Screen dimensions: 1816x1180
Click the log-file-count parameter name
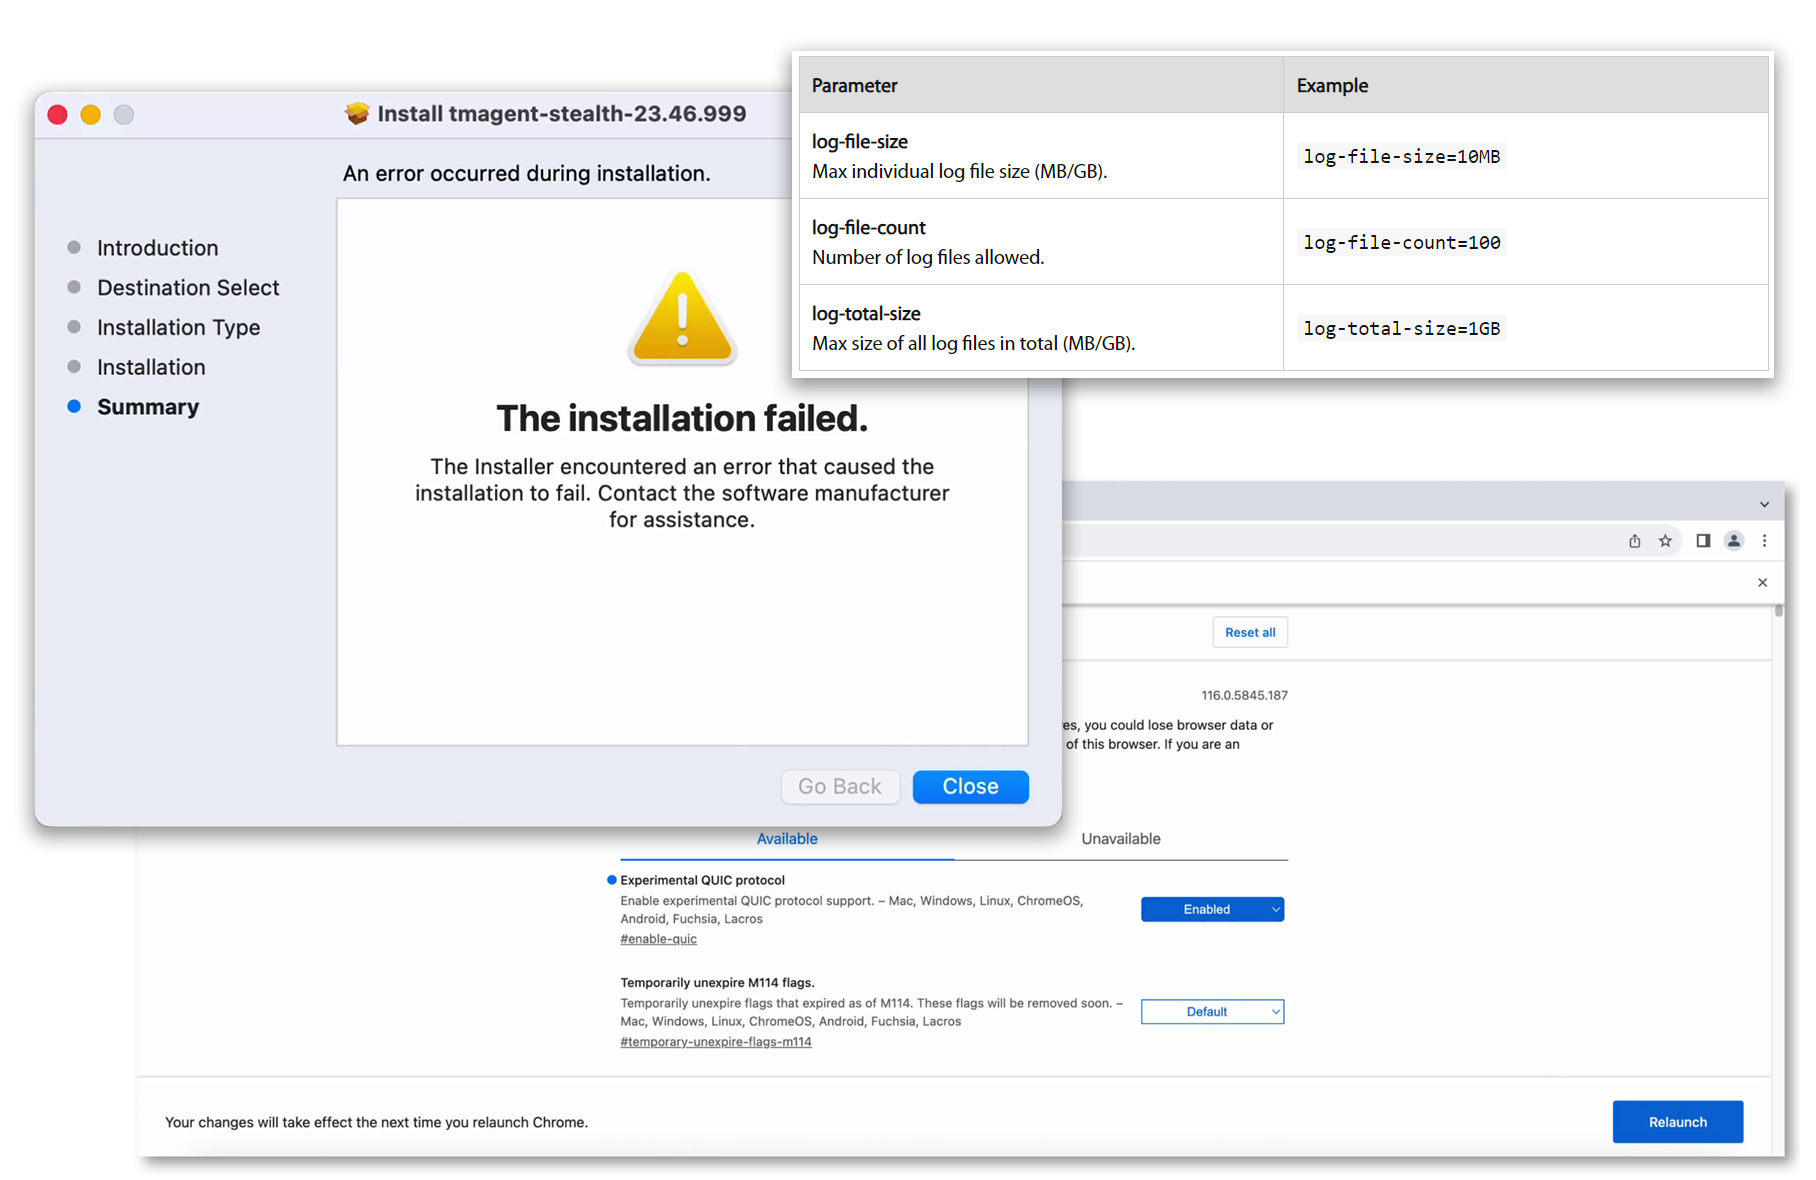[x=868, y=228]
